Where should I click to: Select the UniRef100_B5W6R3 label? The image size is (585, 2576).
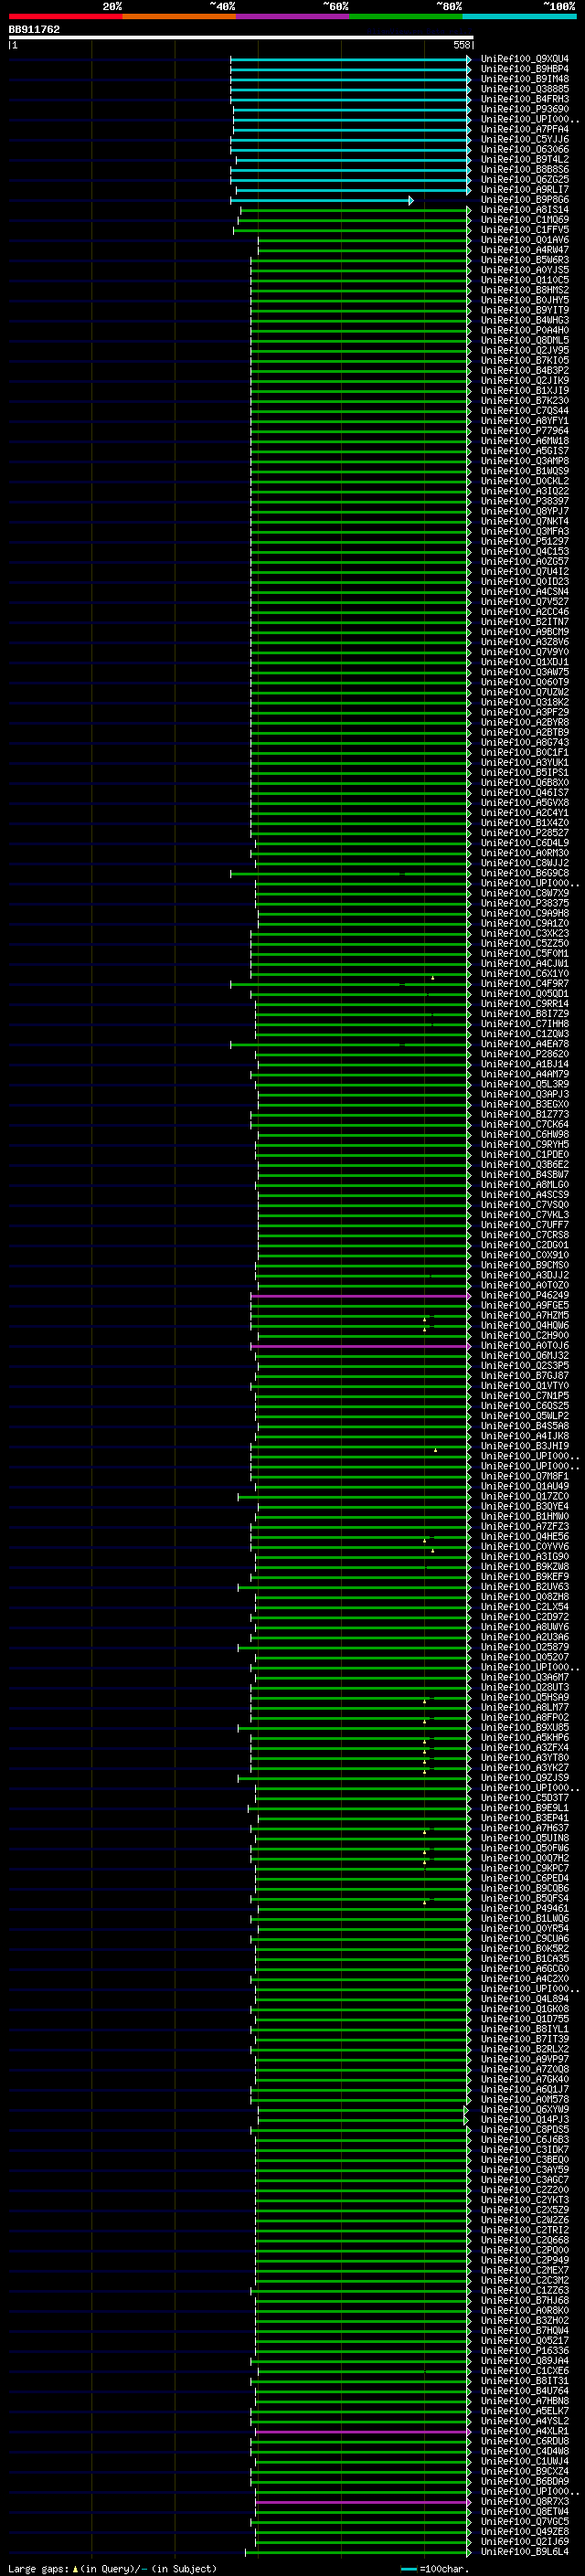pos(524,260)
